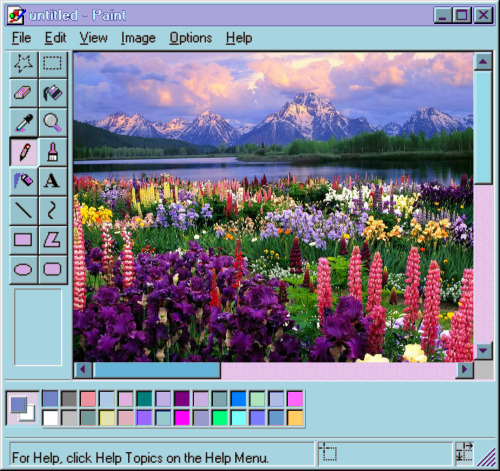Select the Polygon shape tool
This screenshot has height=471, width=500.
(x=53, y=240)
